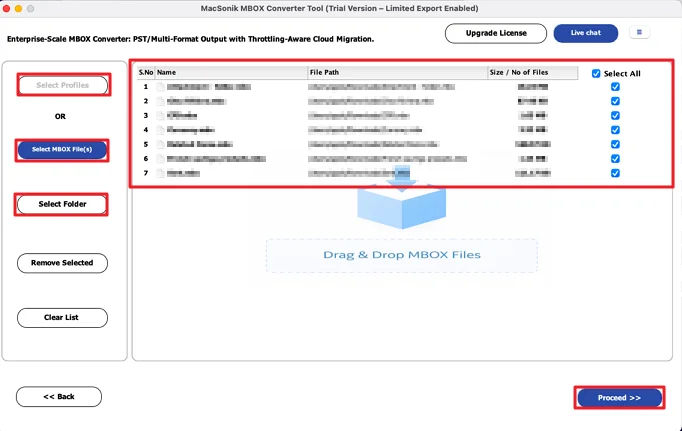Image resolution: width=682 pixels, height=431 pixels.
Task: Click the file icon in row 3
Action: pyautogui.click(x=161, y=116)
